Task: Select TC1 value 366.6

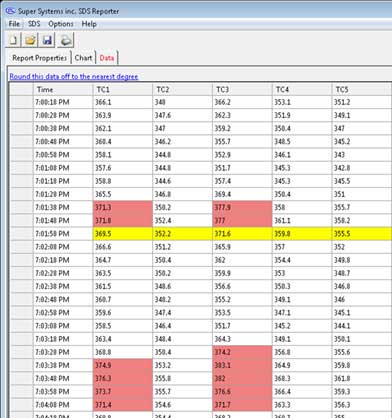Action: point(123,247)
